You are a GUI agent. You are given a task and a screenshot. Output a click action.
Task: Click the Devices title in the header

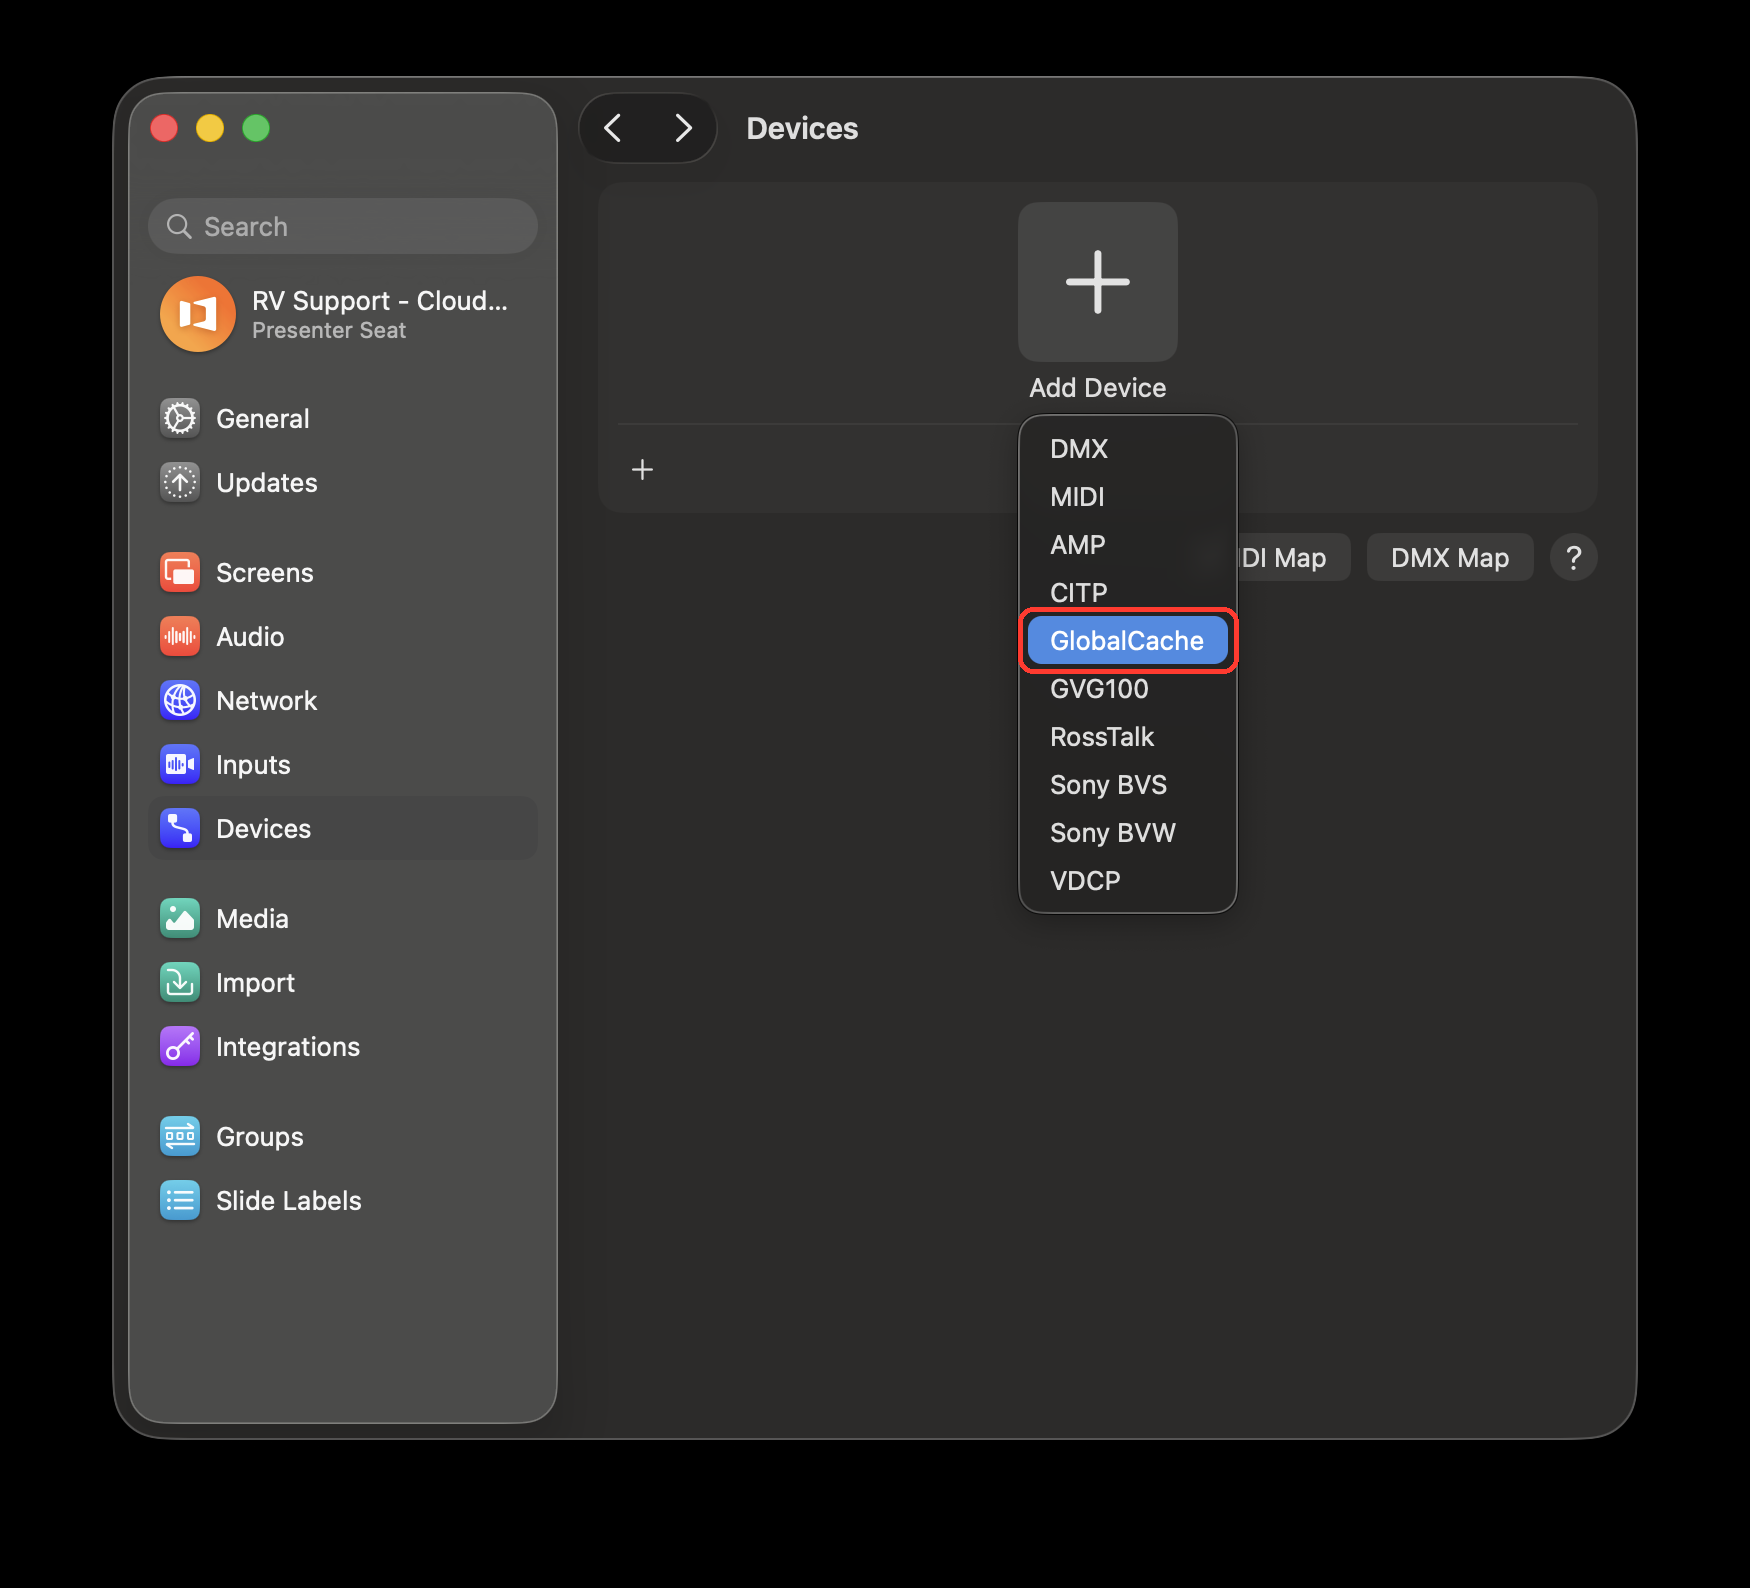[802, 129]
